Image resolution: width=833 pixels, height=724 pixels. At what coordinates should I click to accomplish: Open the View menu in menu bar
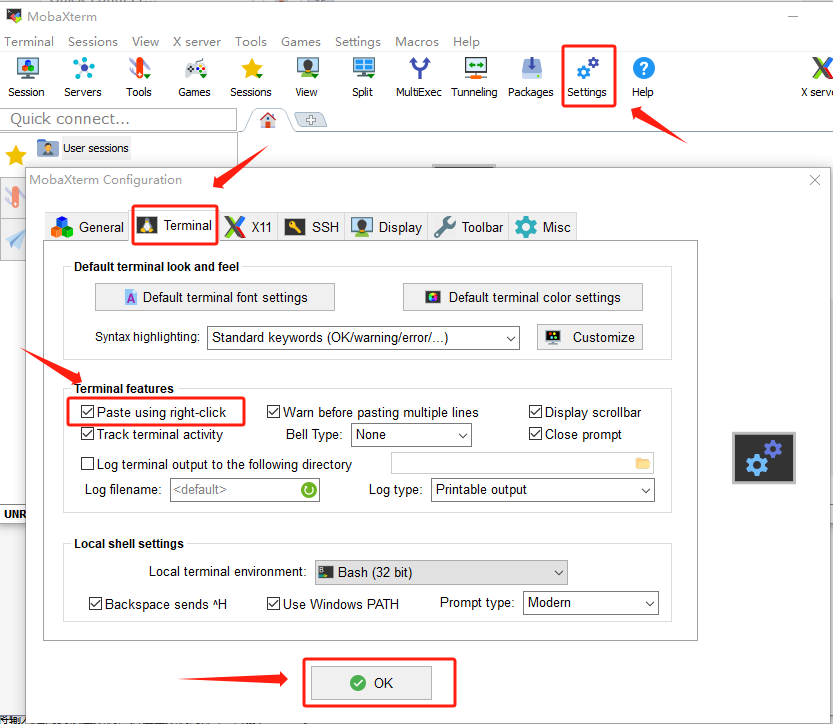(x=146, y=41)
